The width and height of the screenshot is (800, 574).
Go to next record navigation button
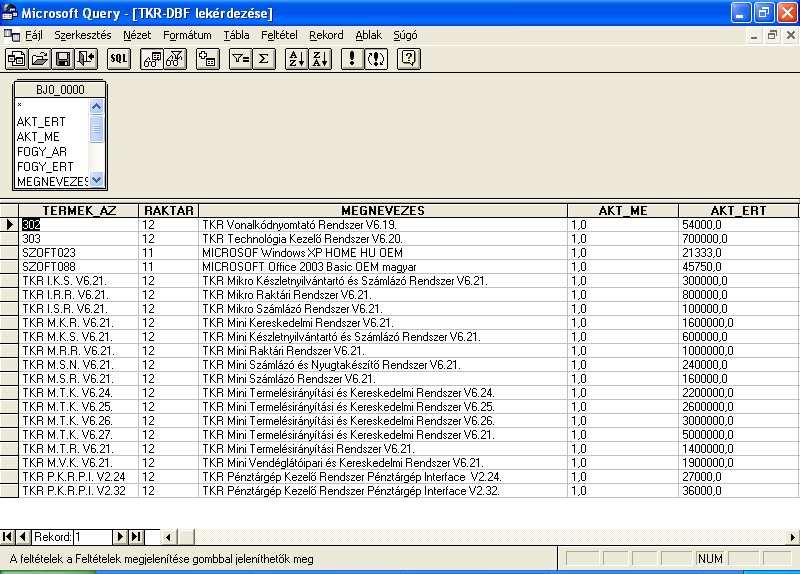120,537
